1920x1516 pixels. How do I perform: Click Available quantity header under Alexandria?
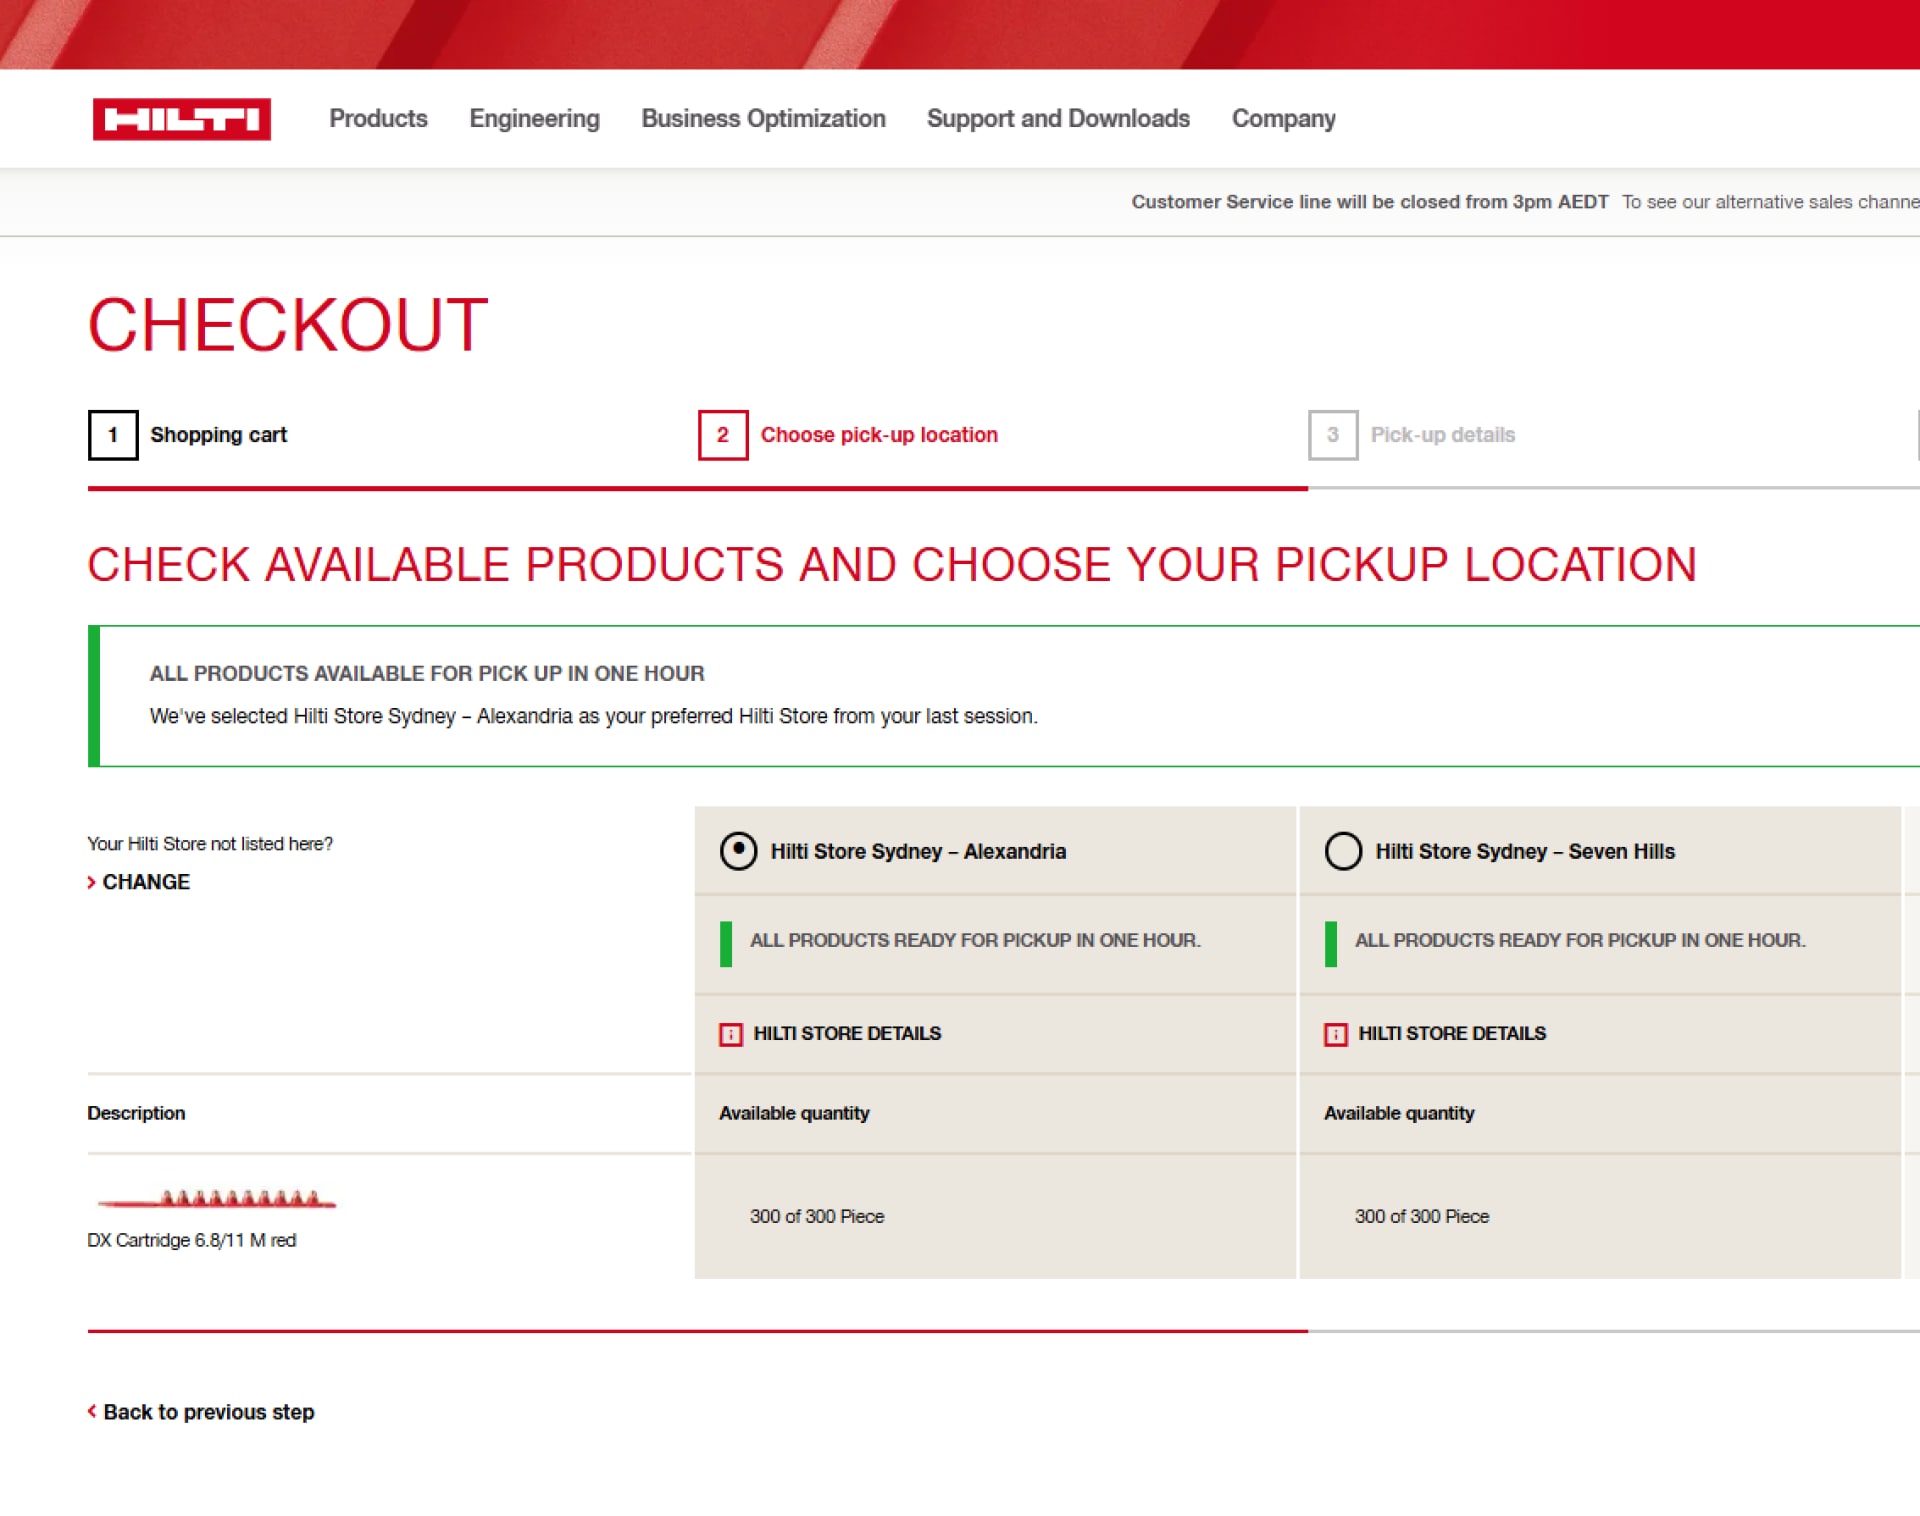(794, 1113)
